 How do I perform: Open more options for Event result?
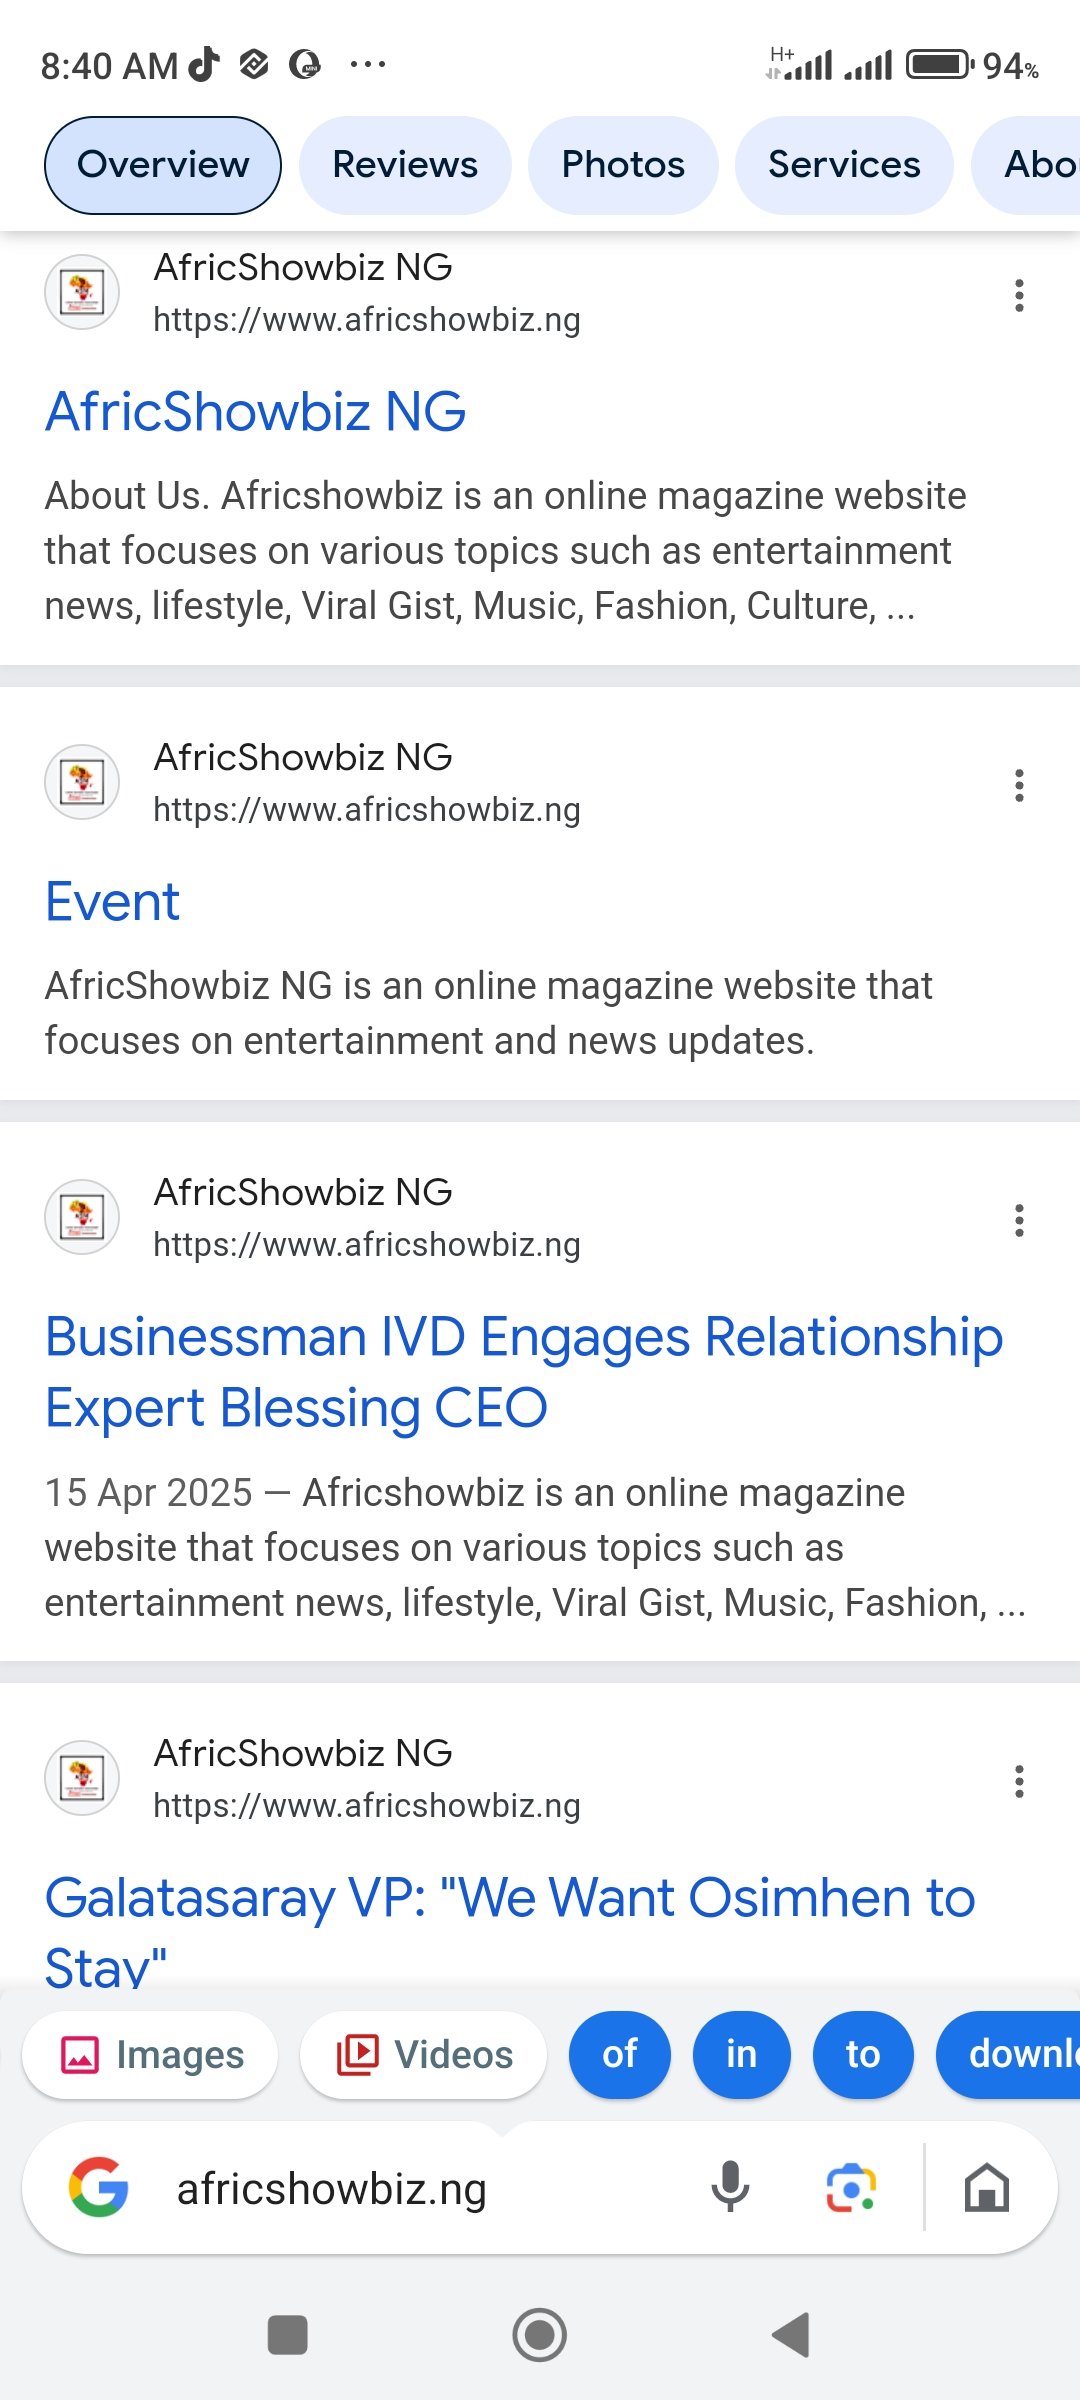(x=1019, y=785)
